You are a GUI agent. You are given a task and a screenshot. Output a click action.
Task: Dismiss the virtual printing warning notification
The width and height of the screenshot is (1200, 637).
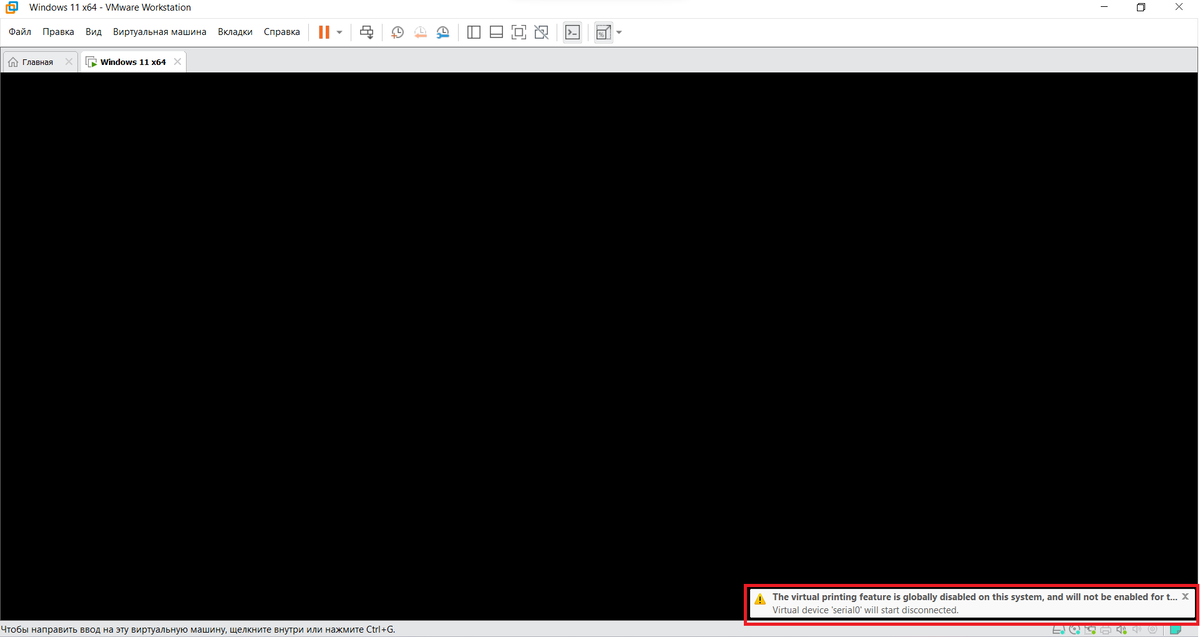click(x=1185, y=596)
